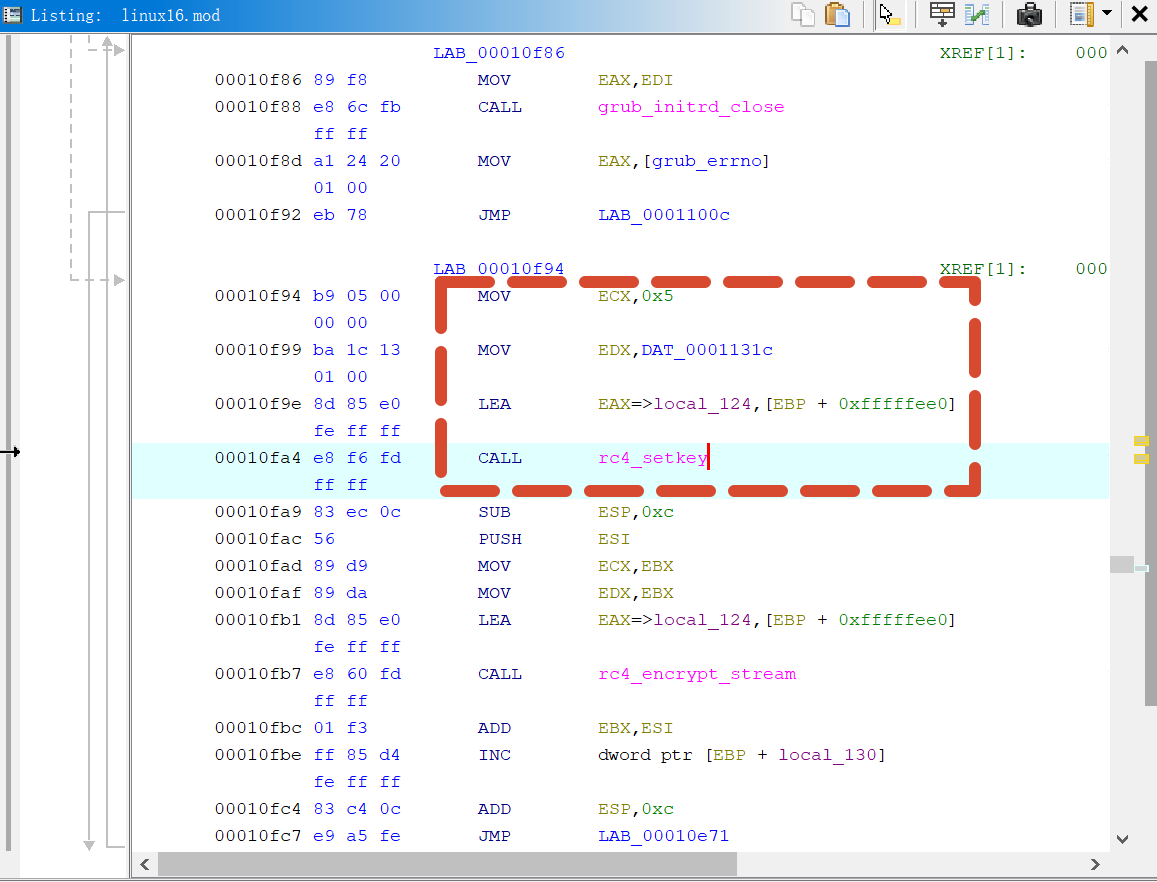Screen dimensions: 1157x882
Task: Open the diff view for another program
Action: [x=977, y=15]
